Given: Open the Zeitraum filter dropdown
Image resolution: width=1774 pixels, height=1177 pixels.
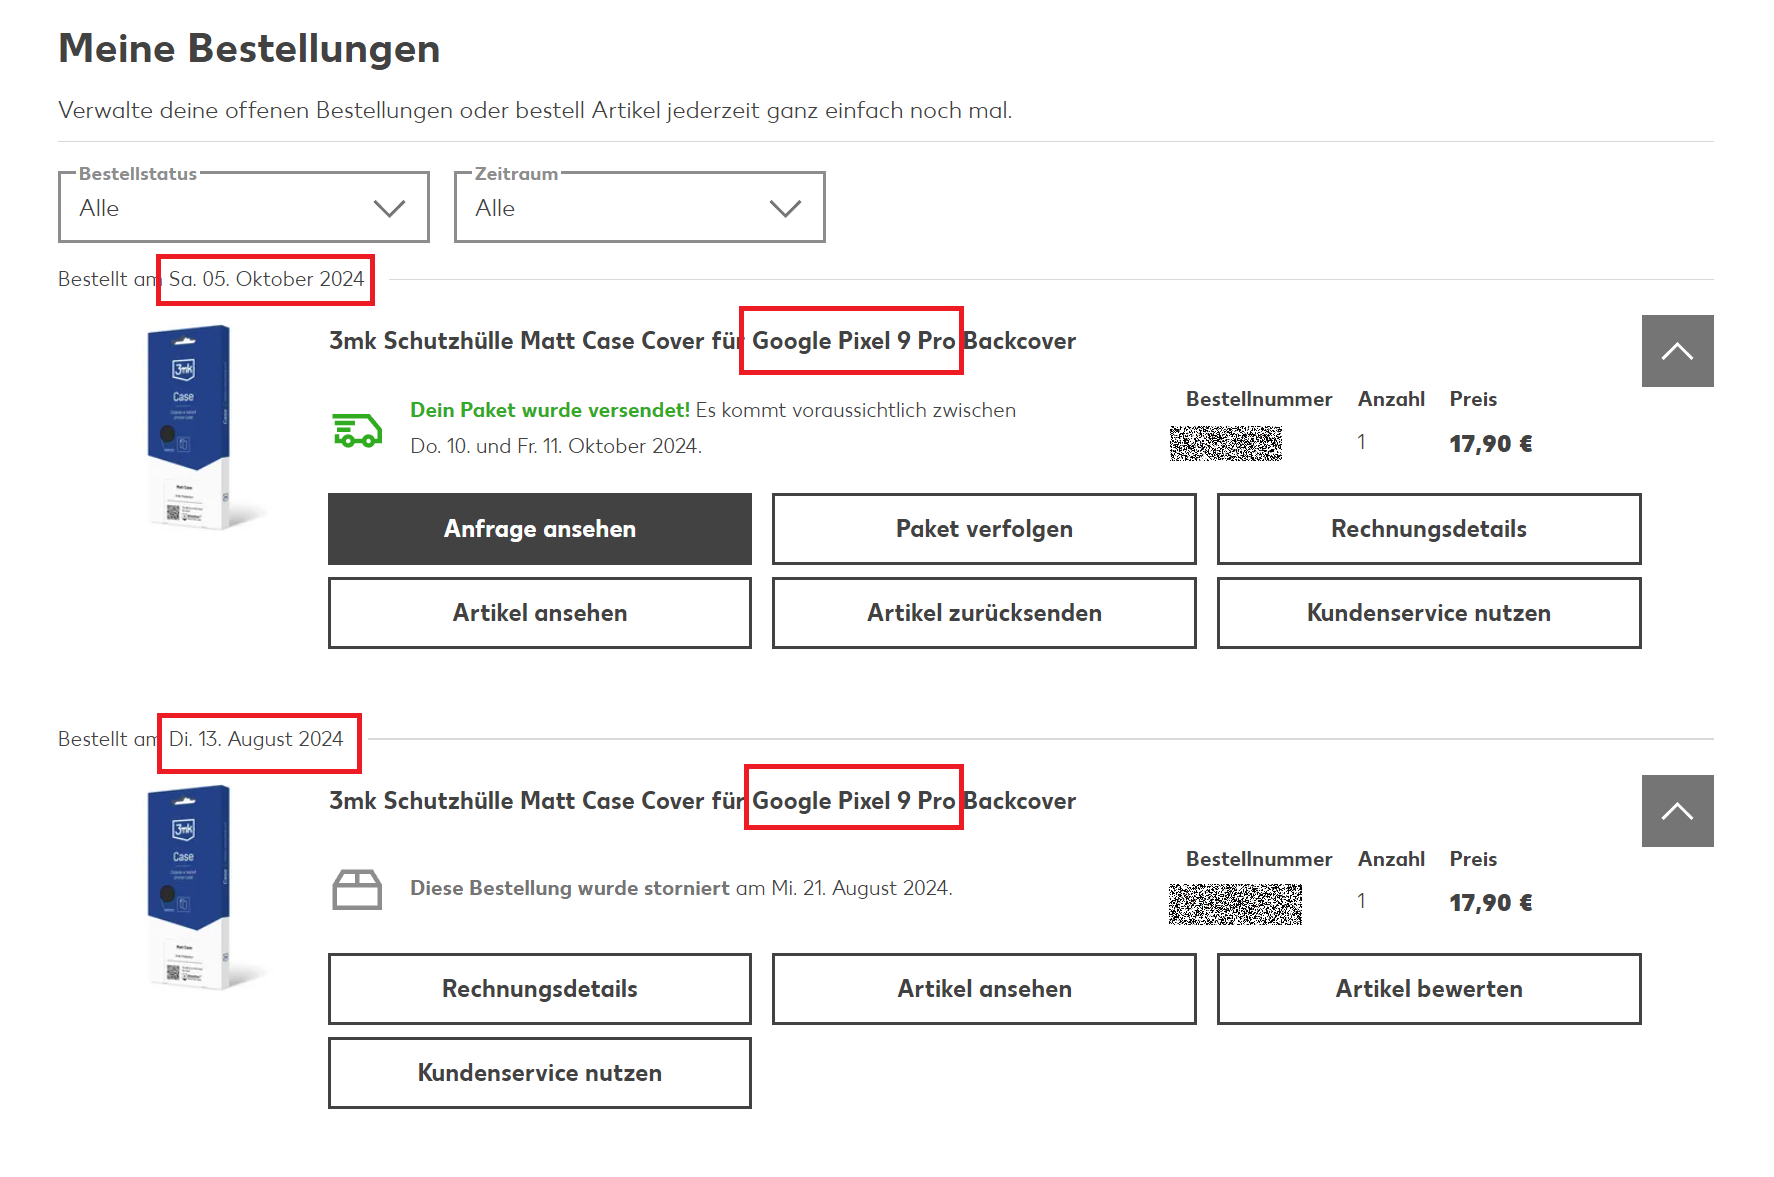Looking at the screenshot, I should click(639, 207).
